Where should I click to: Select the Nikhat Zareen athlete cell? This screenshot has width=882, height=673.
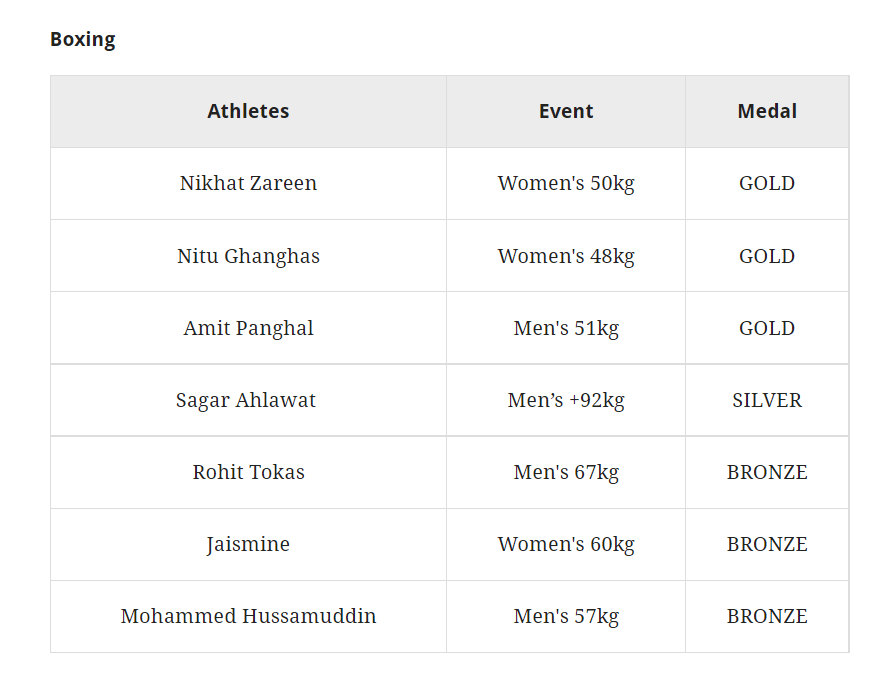[x=248, y=183]
